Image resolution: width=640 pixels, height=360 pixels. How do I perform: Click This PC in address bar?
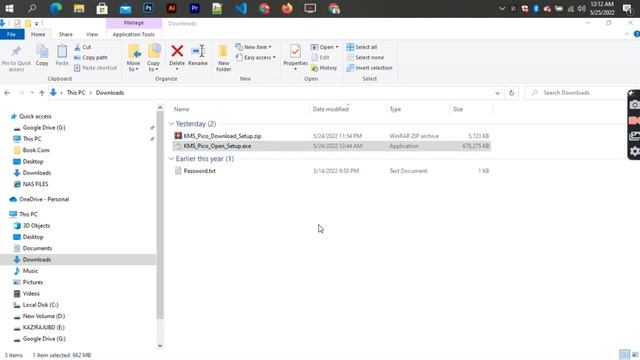[x=76, y=93]
